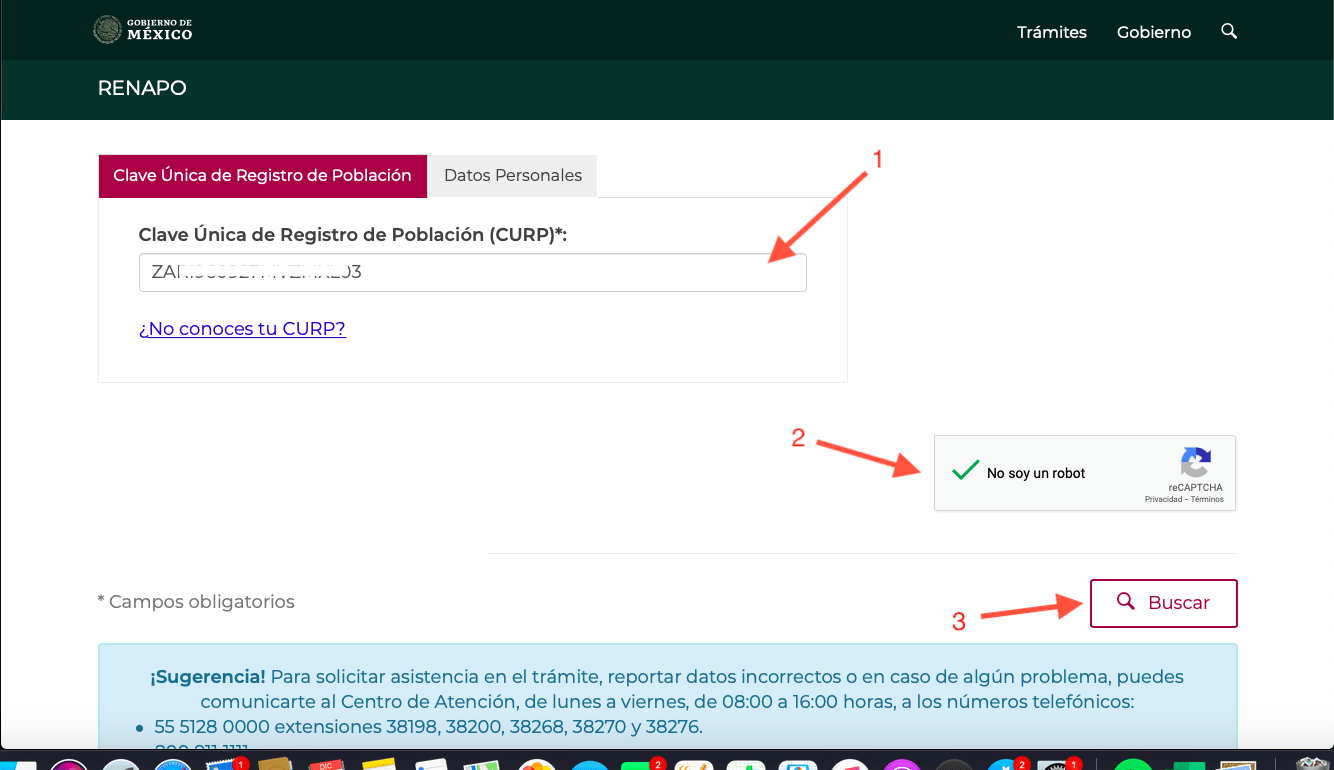Select the Clave Única de Registro de Población tab
The image size is (1334, 770).
(x=262, y=175)
